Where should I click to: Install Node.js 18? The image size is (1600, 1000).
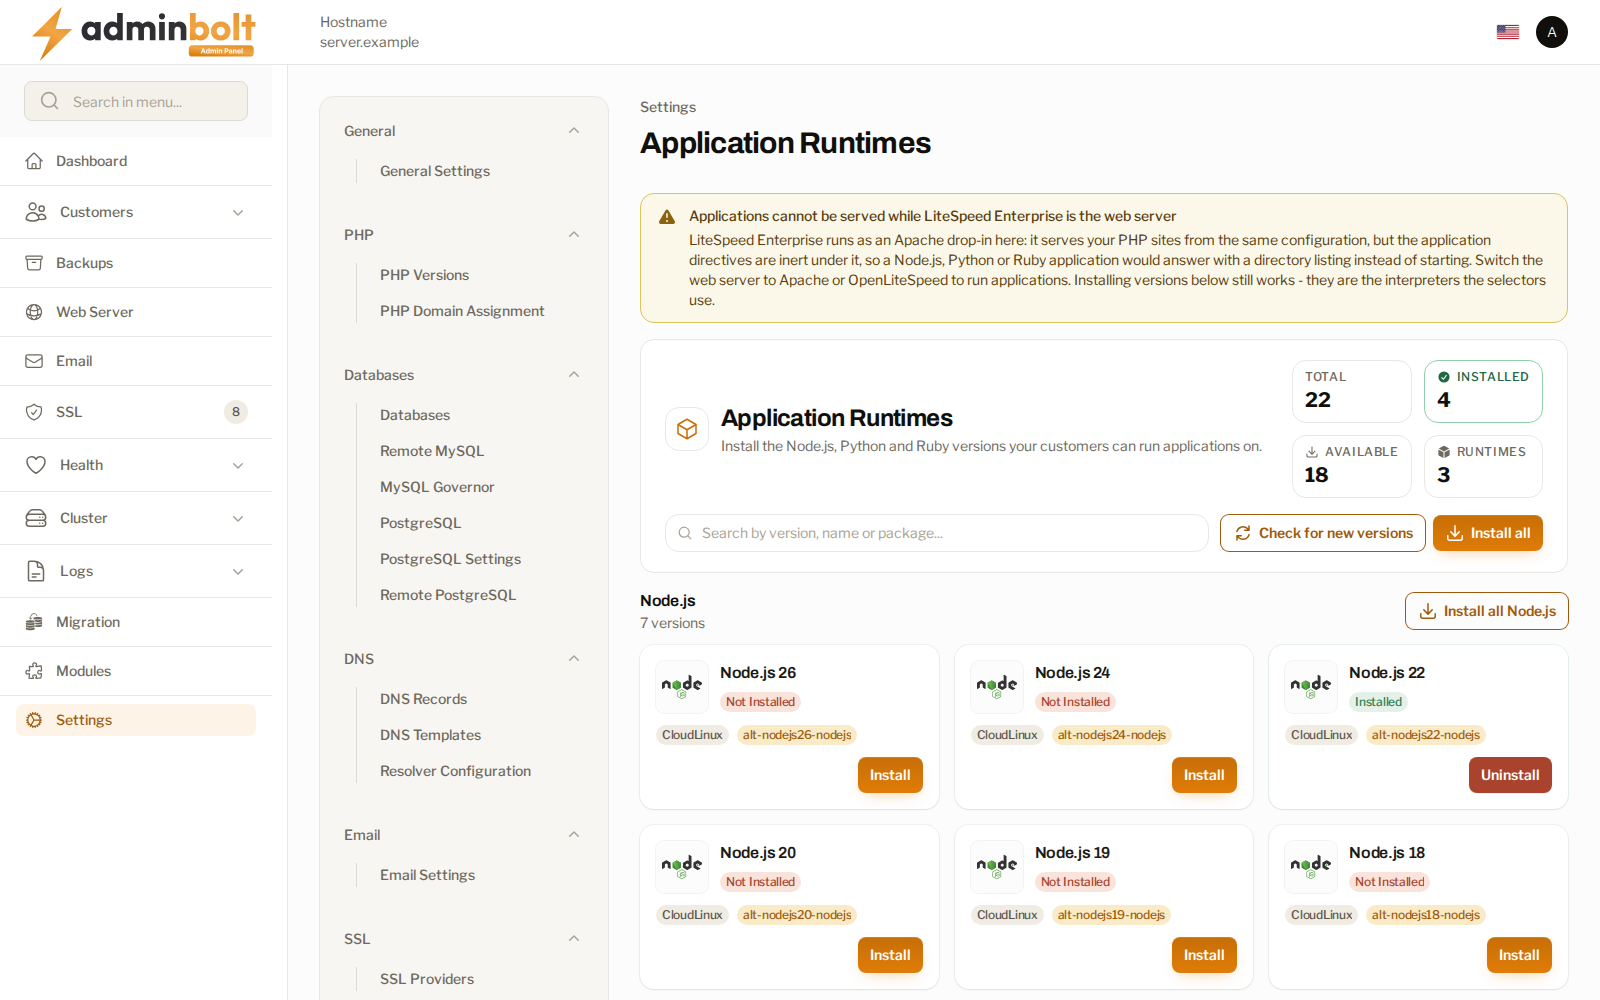click(x=1519, y=955)
